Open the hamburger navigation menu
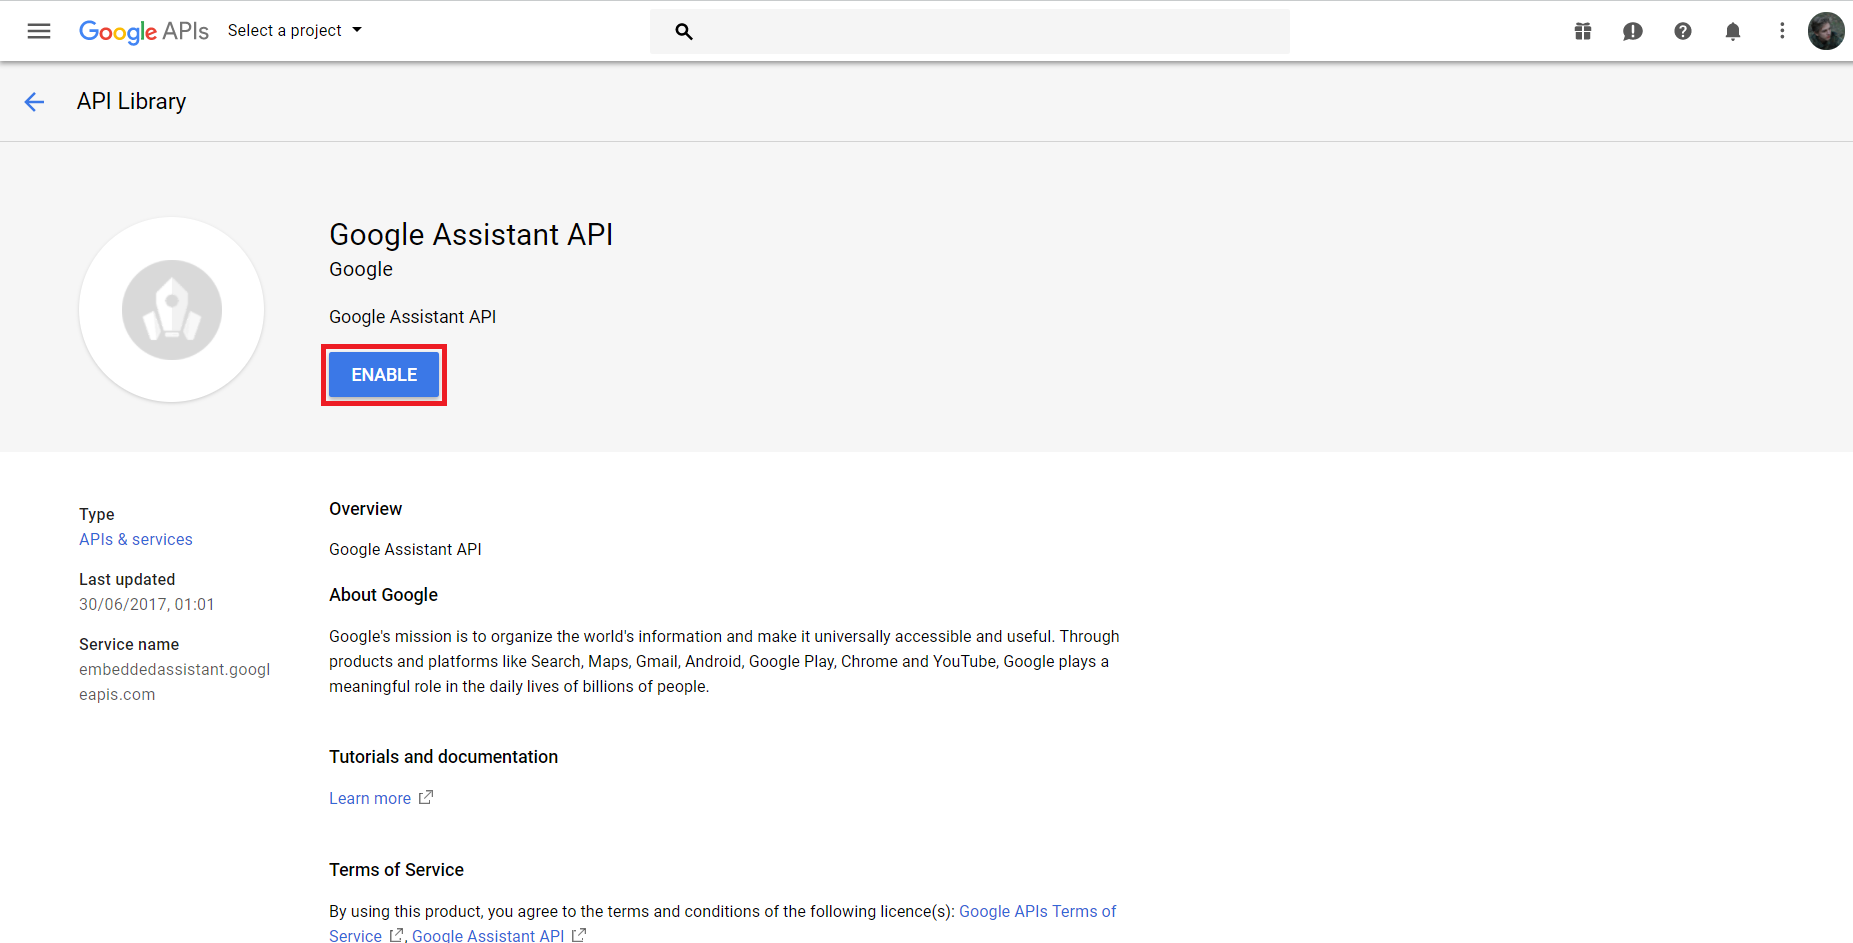The width and height of the screenshot is (1853, 943). 39,31
